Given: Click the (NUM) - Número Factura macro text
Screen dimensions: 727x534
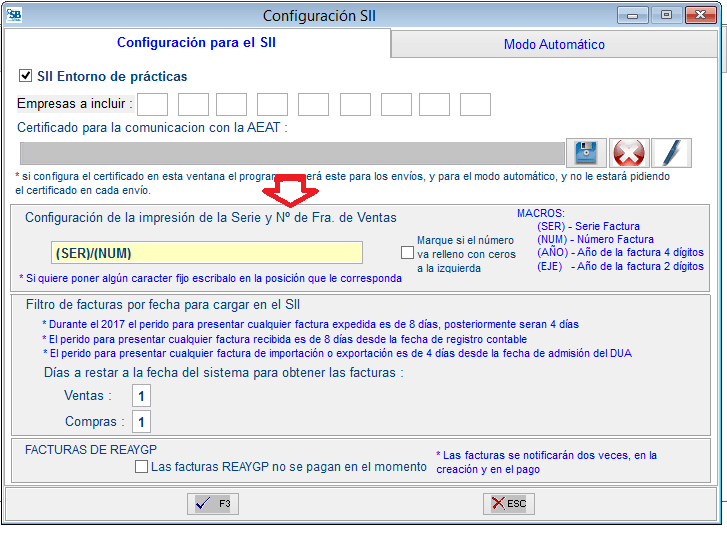Looking at the screenshot, I should [x=595, y=239].
